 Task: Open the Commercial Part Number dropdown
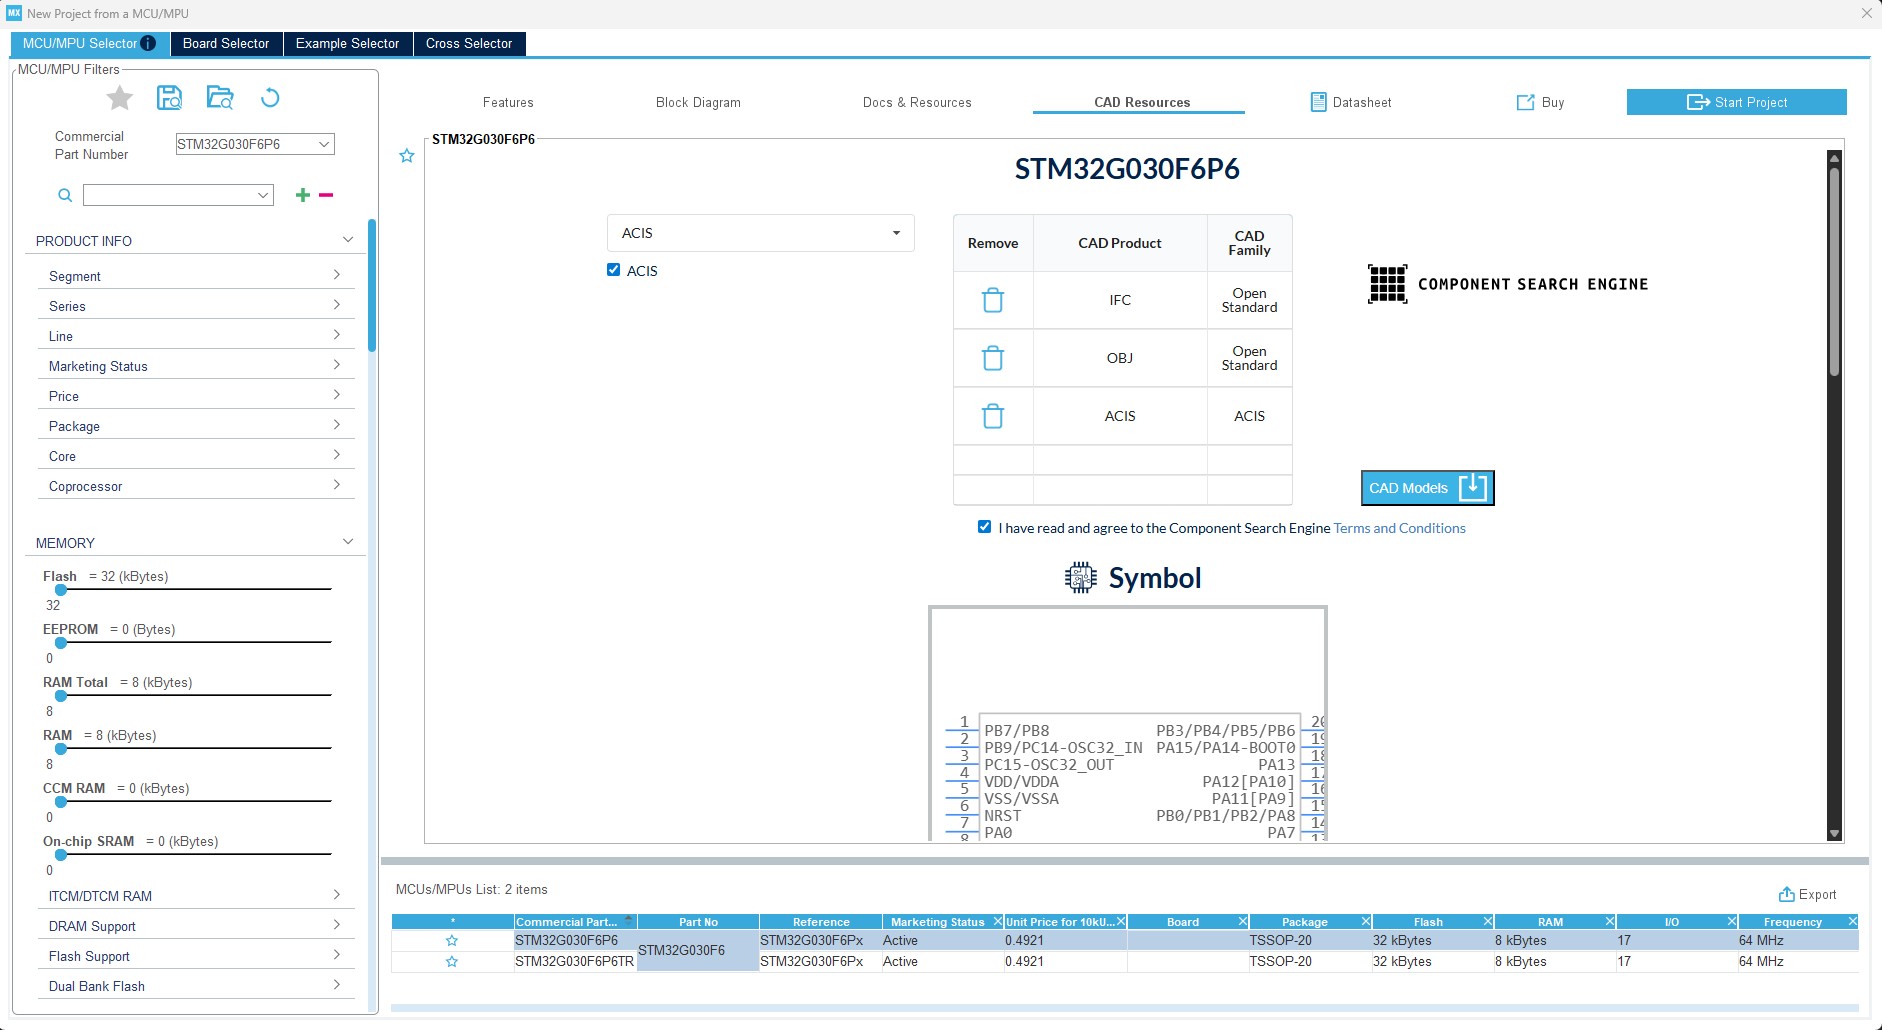324,144
